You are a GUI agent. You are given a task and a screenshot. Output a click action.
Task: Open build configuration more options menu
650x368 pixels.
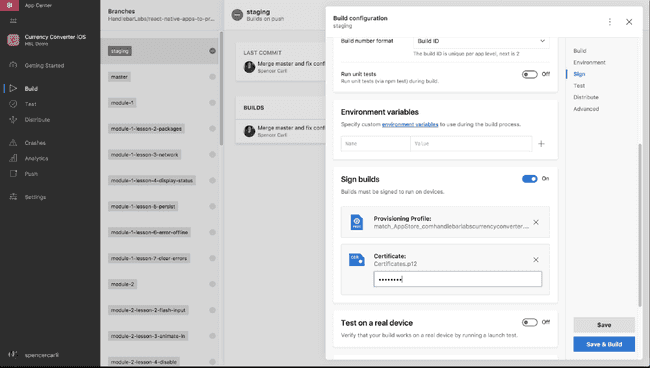click(609, 22)
